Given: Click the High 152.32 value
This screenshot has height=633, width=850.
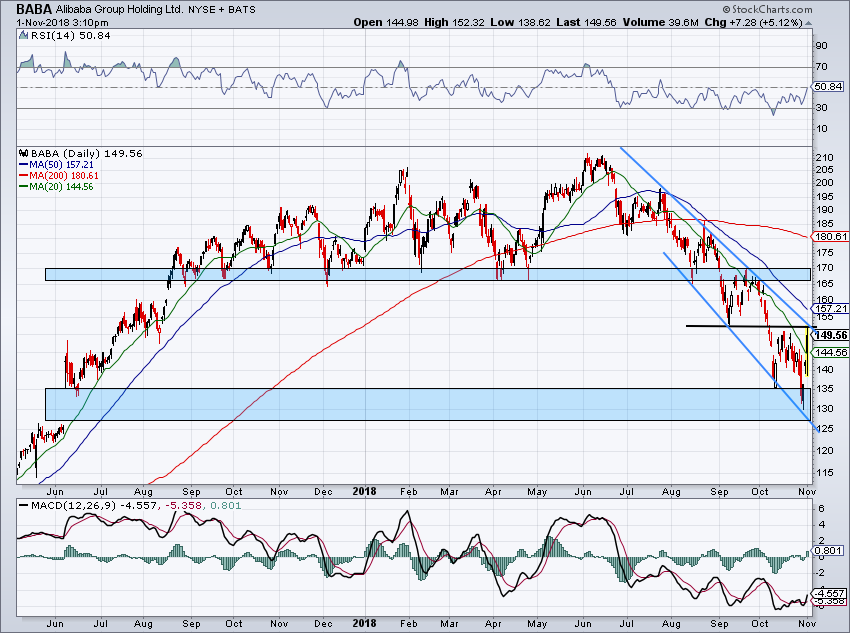Looking at the screenshot, I should point(454,22).
